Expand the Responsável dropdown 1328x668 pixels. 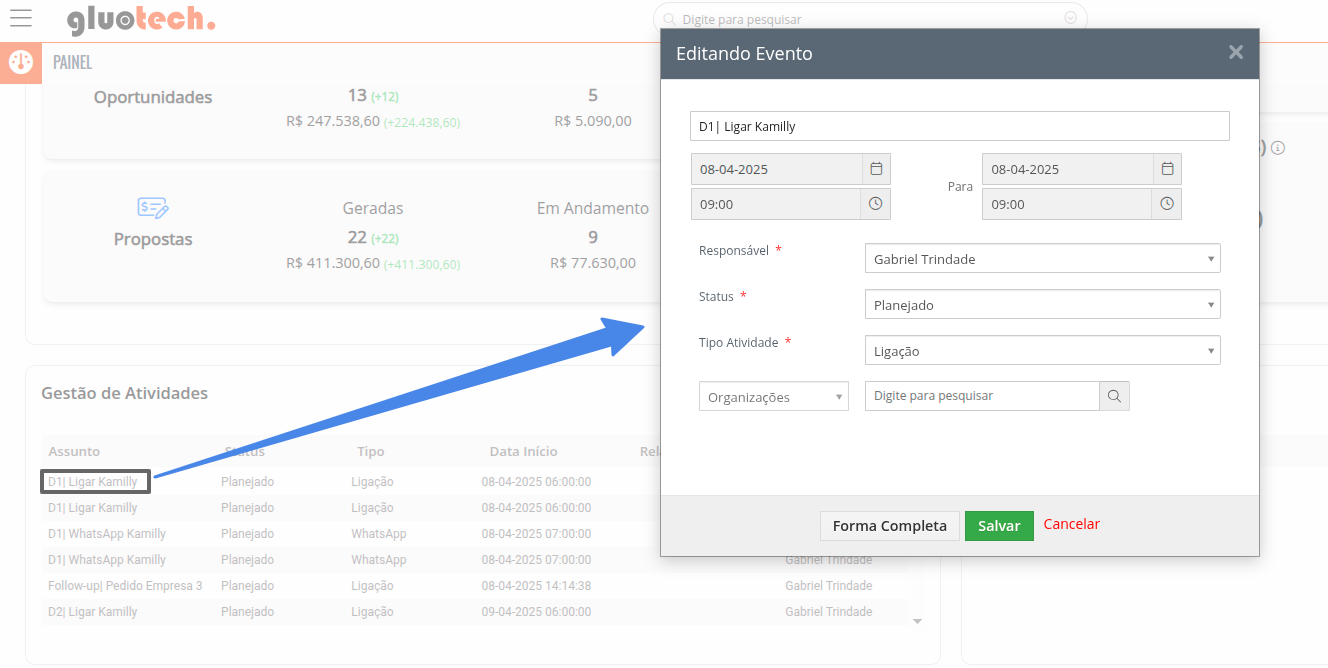coord(1042,259)
